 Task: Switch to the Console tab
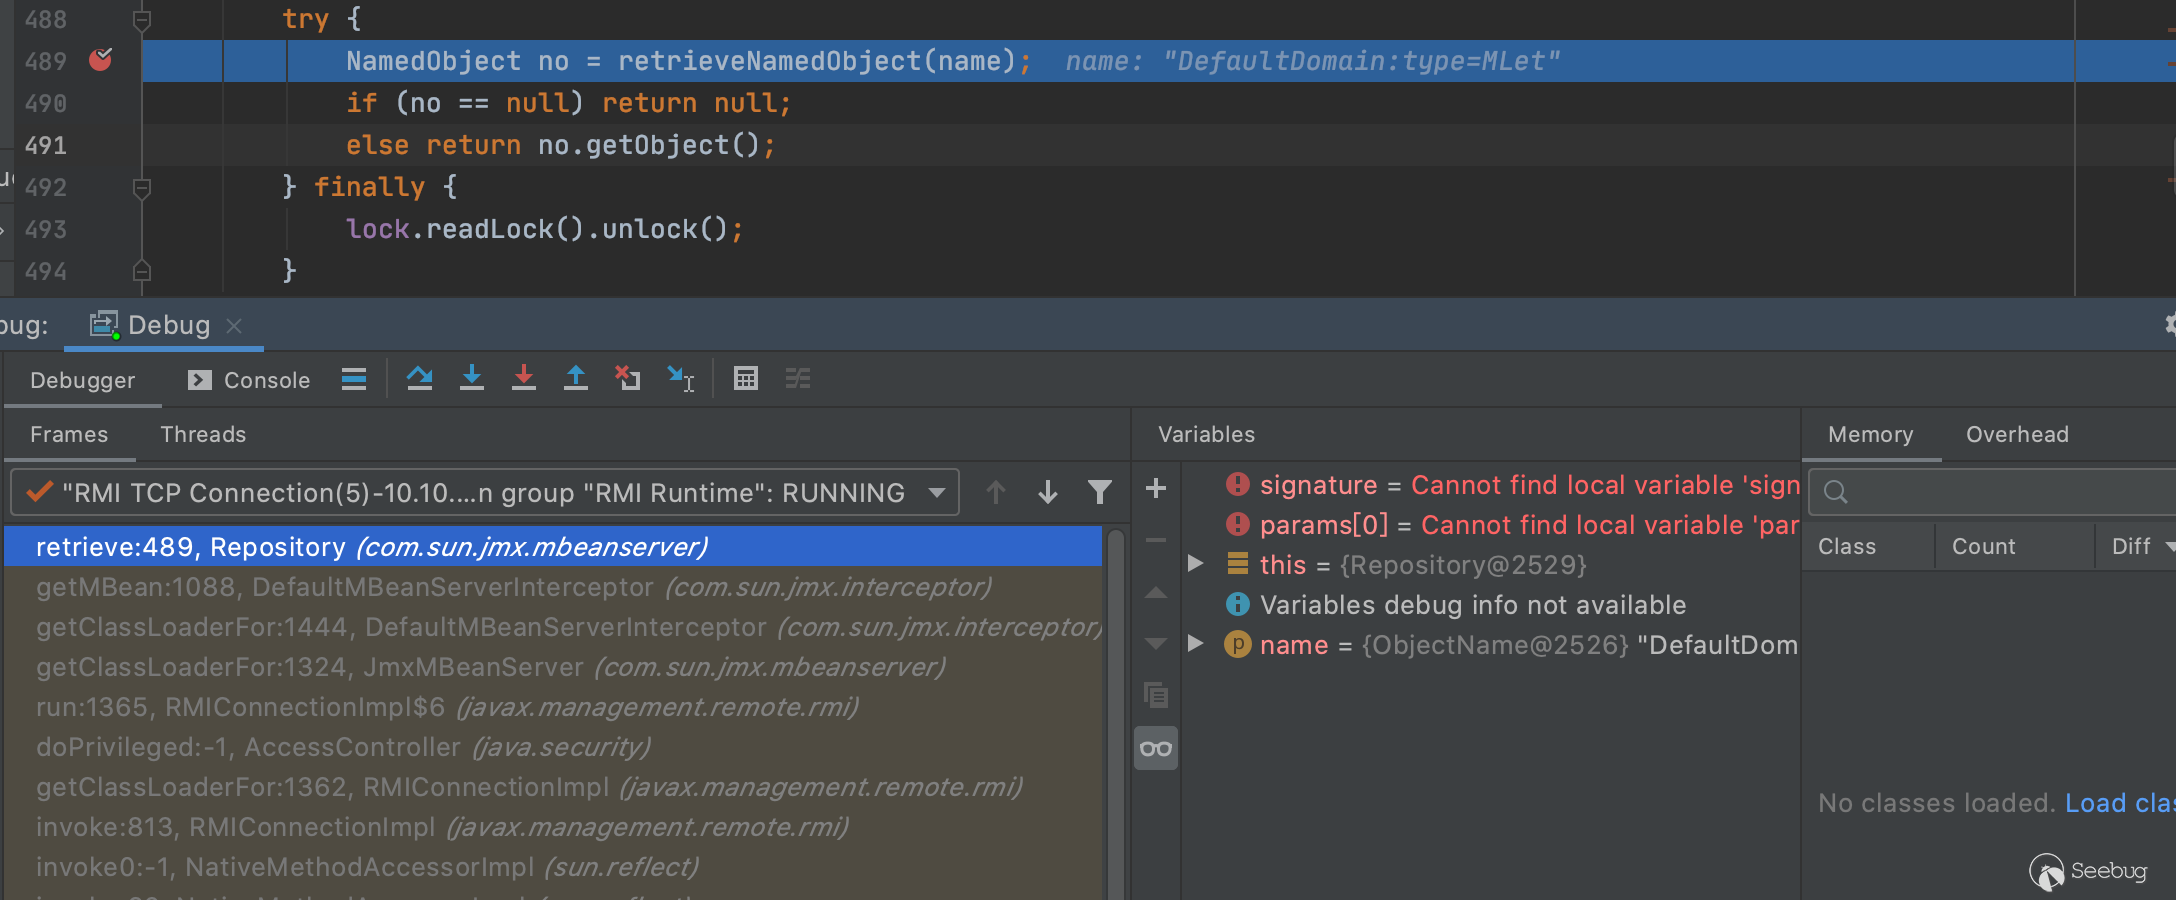tap(250, 380)
